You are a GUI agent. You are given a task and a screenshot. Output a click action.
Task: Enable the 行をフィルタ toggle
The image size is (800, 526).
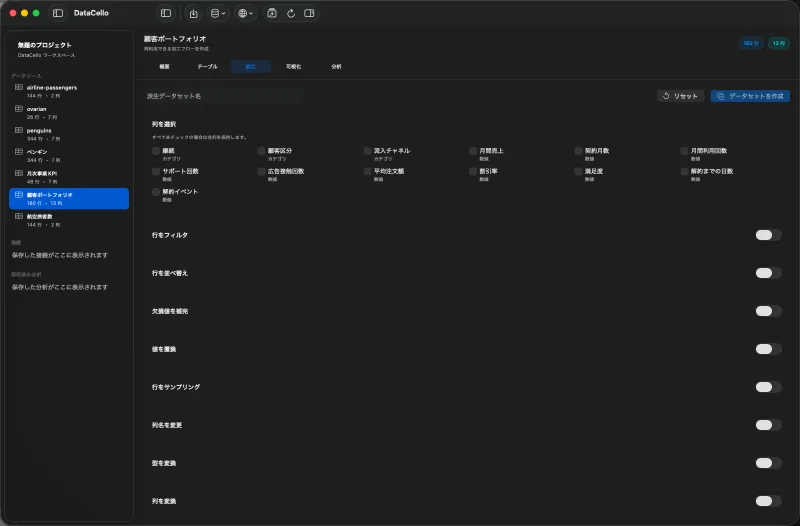[x=768, y=235]
